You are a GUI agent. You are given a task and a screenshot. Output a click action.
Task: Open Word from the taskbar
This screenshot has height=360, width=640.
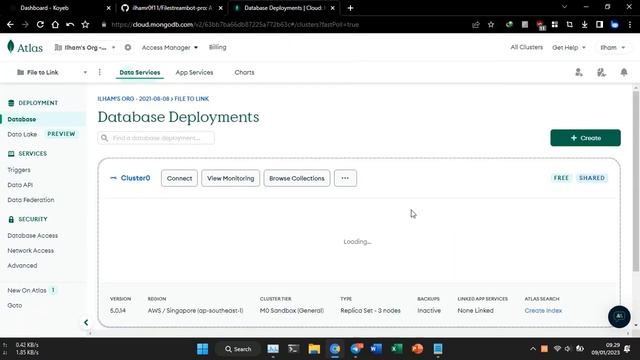point(376,349)
